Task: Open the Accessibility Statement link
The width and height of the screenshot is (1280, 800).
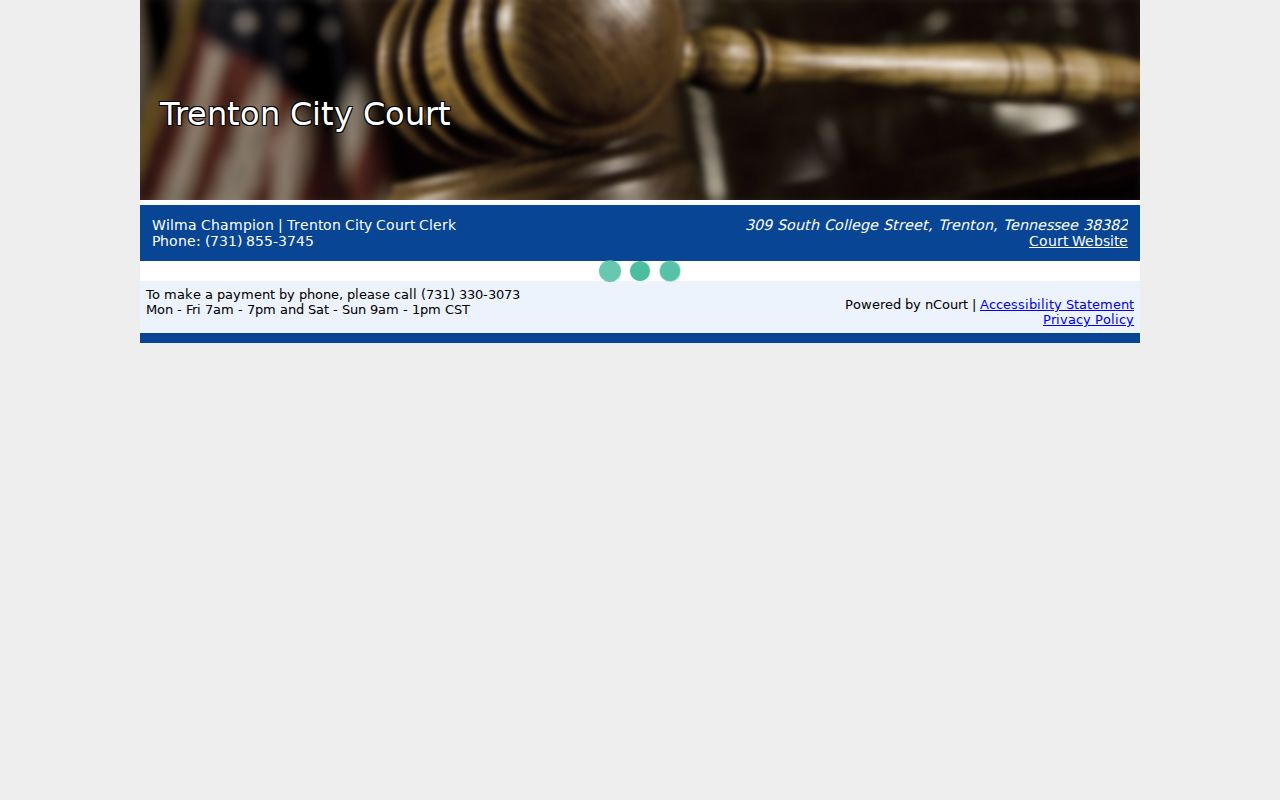Action: pyautogui.click(x=1057, y=304)
